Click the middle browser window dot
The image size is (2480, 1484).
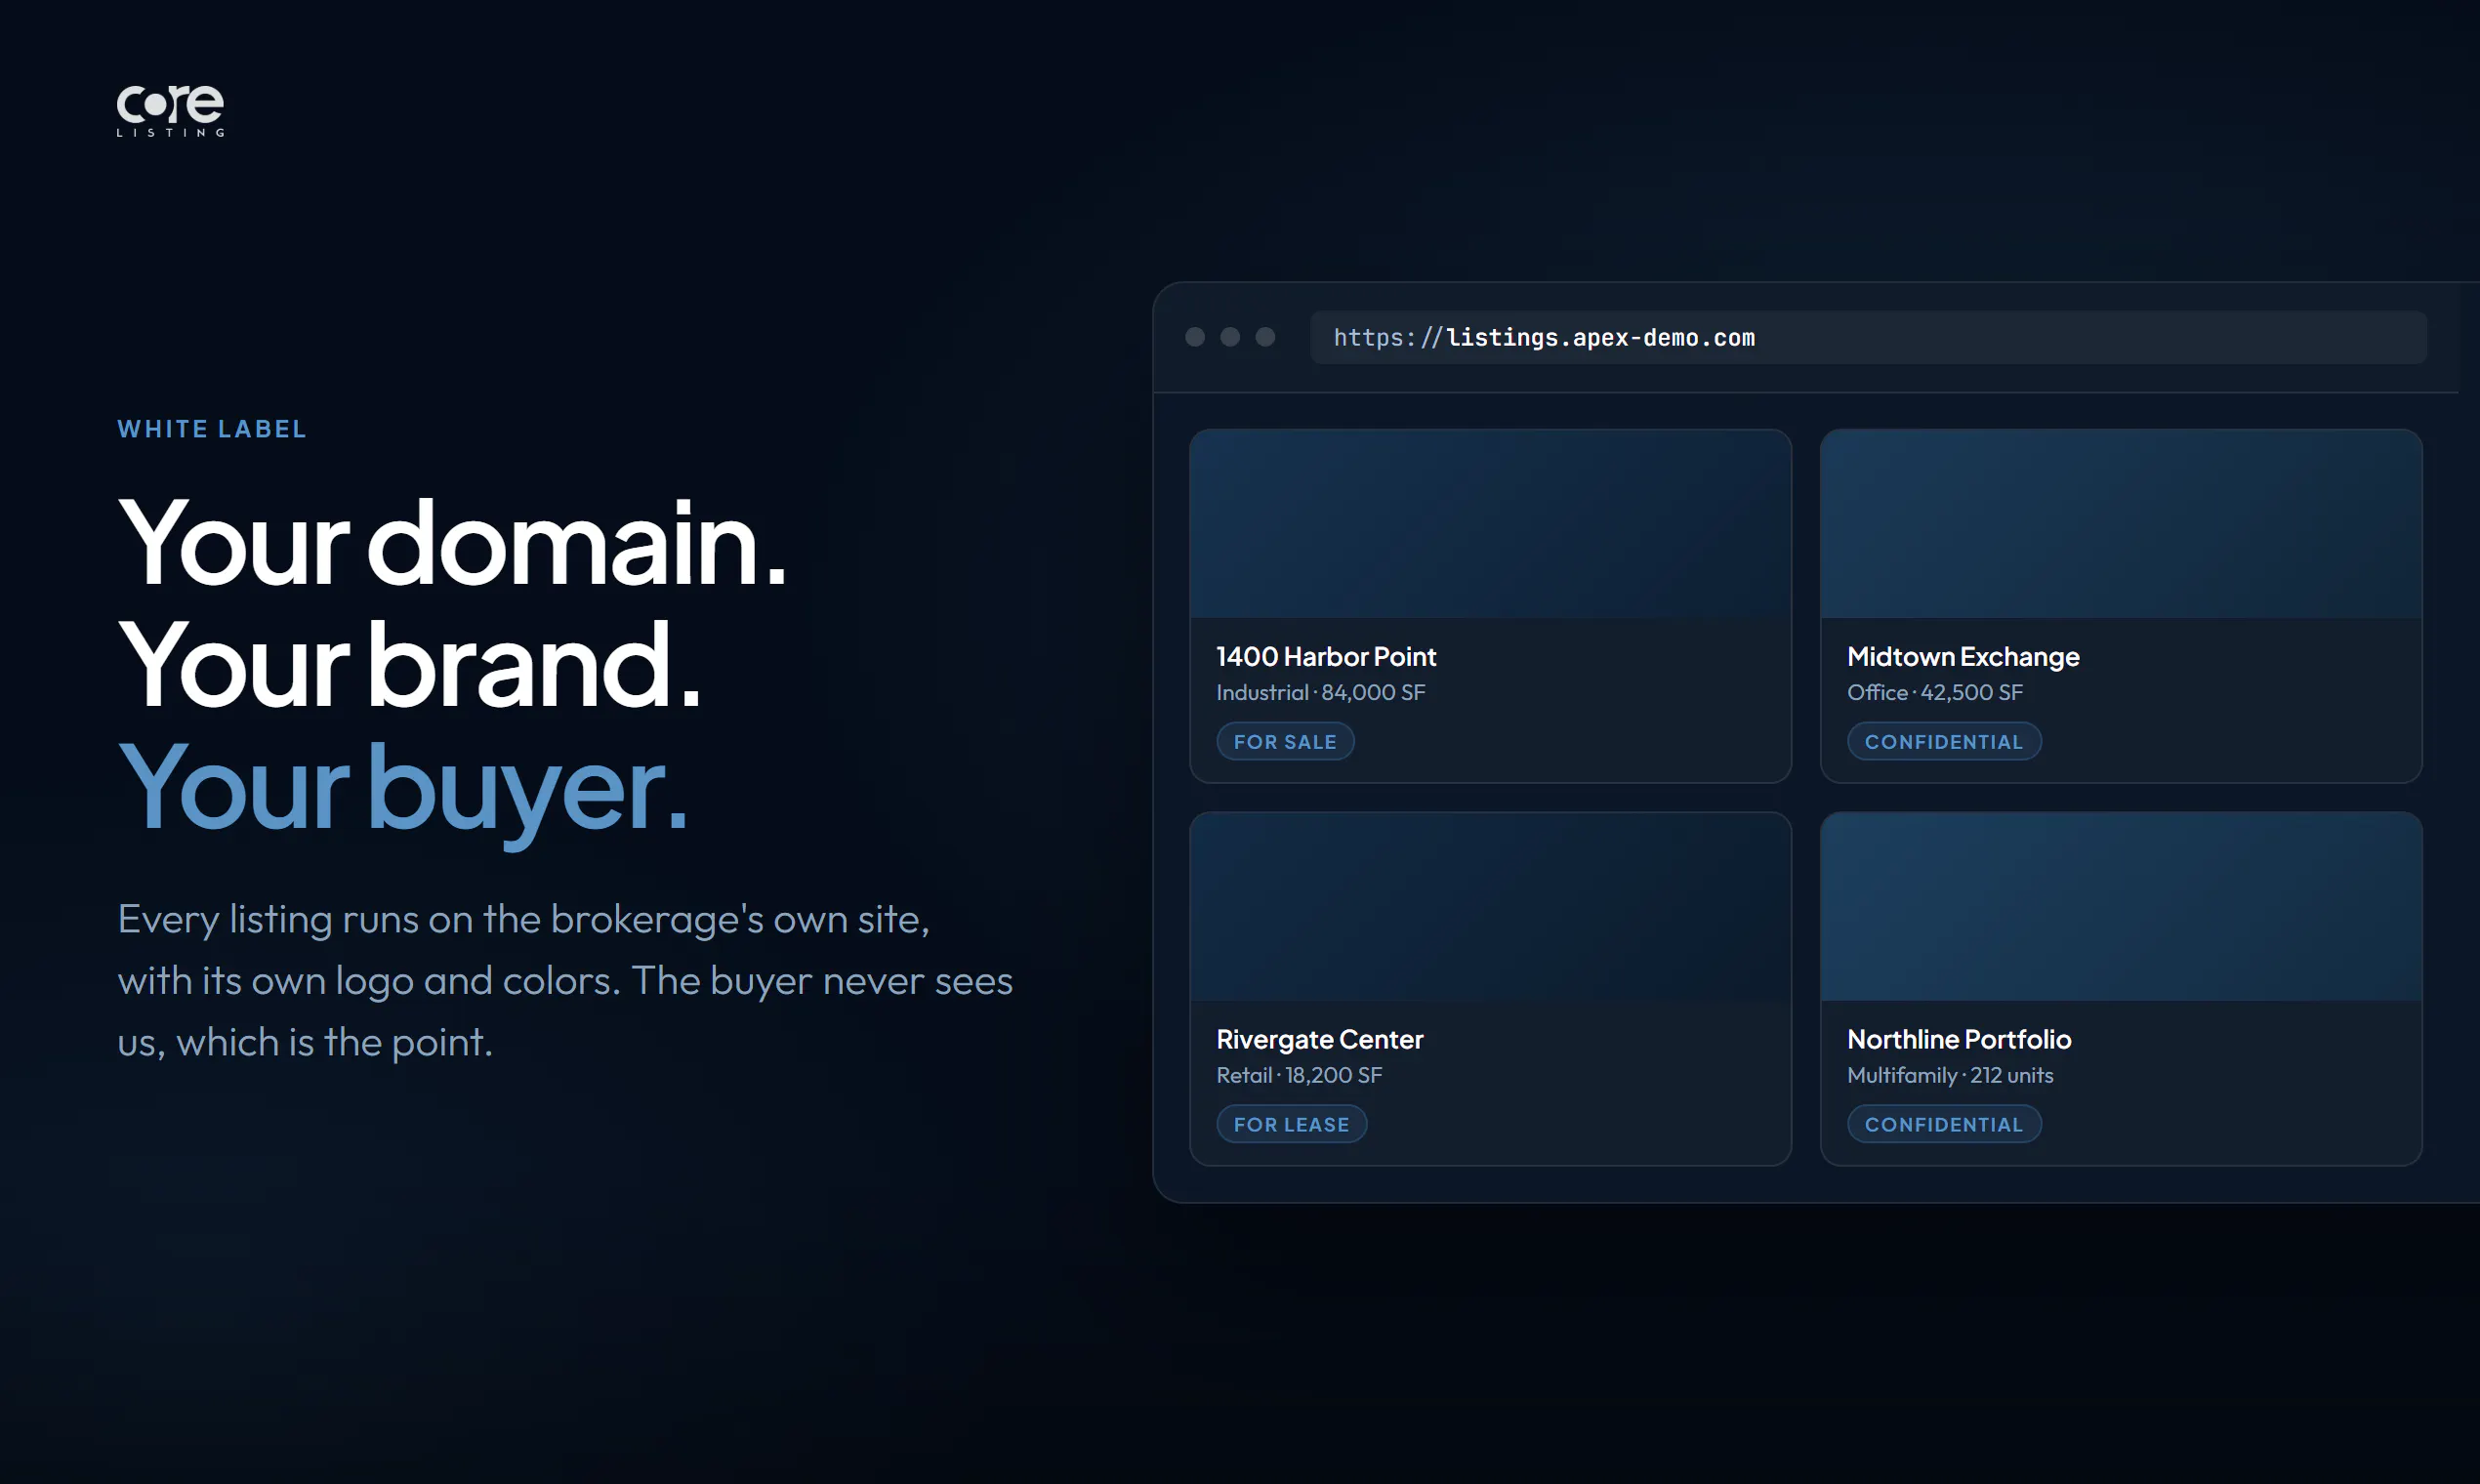[x=1230, y=337]
